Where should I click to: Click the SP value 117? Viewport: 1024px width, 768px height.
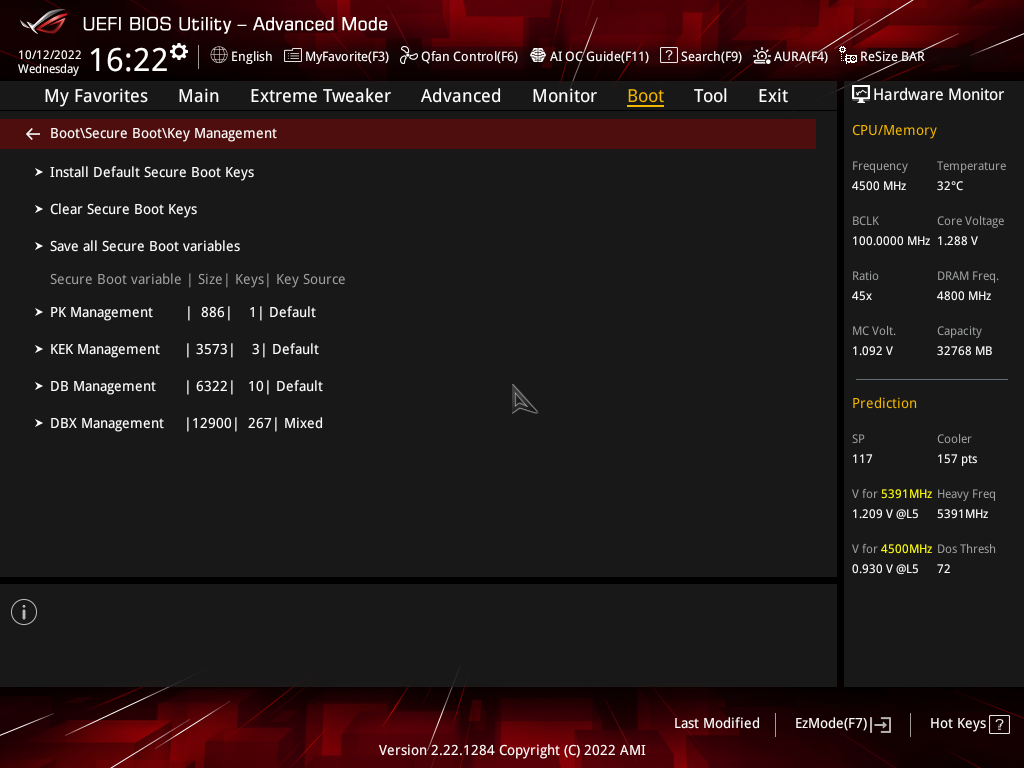pyautogui.click(x=861, y=458)
